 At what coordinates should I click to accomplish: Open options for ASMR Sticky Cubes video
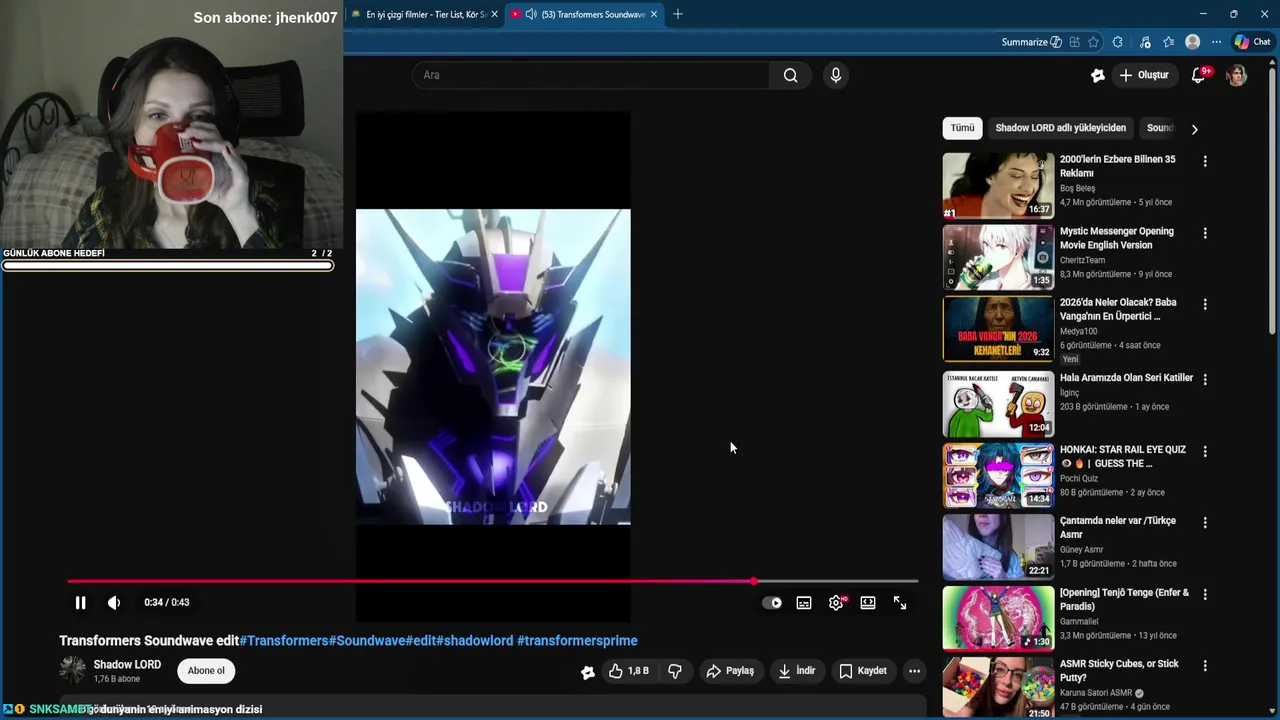(1205, 665)
